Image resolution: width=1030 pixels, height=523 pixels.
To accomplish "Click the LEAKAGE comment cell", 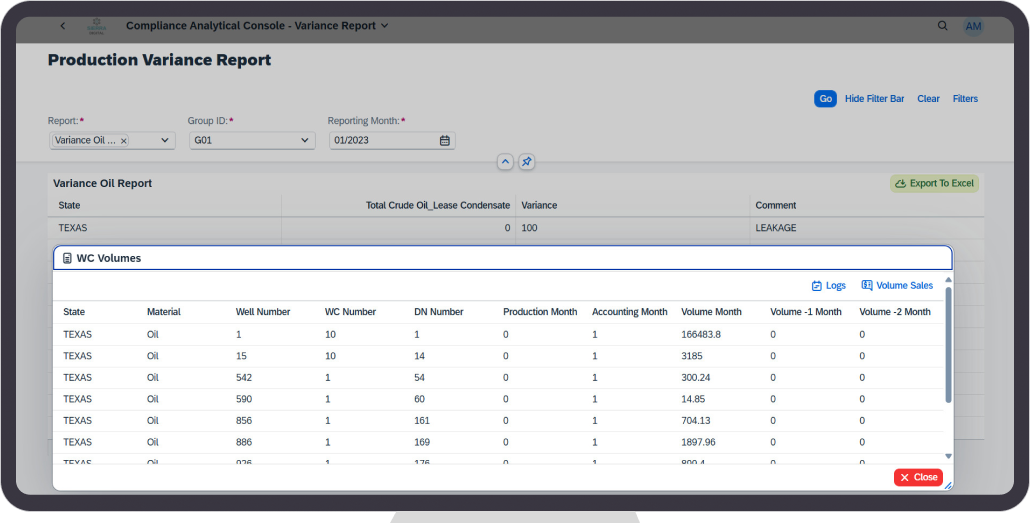I will 776,228.
